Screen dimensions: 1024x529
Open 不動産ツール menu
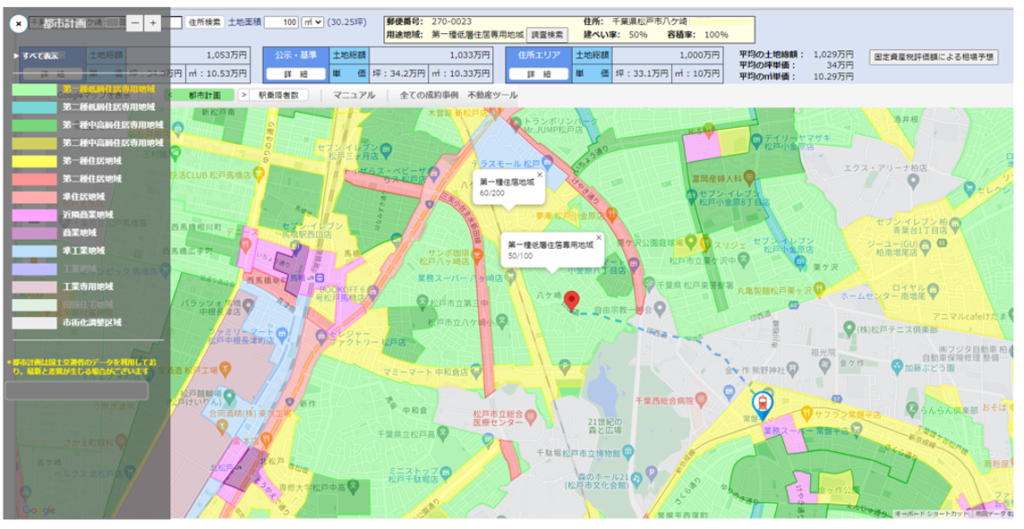pos(493,95)
